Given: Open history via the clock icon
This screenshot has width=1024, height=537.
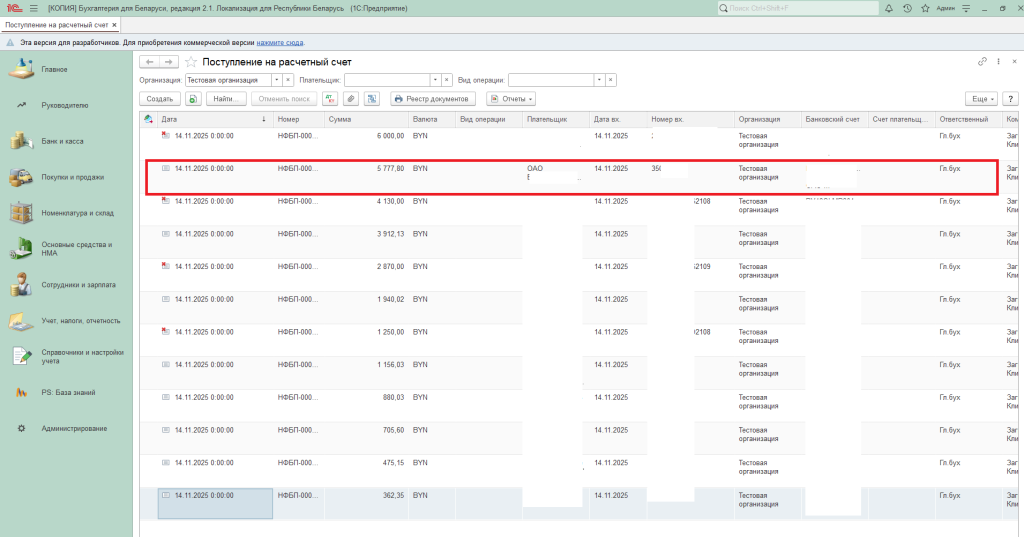Looking at the screenshot, I should [907, 8].
